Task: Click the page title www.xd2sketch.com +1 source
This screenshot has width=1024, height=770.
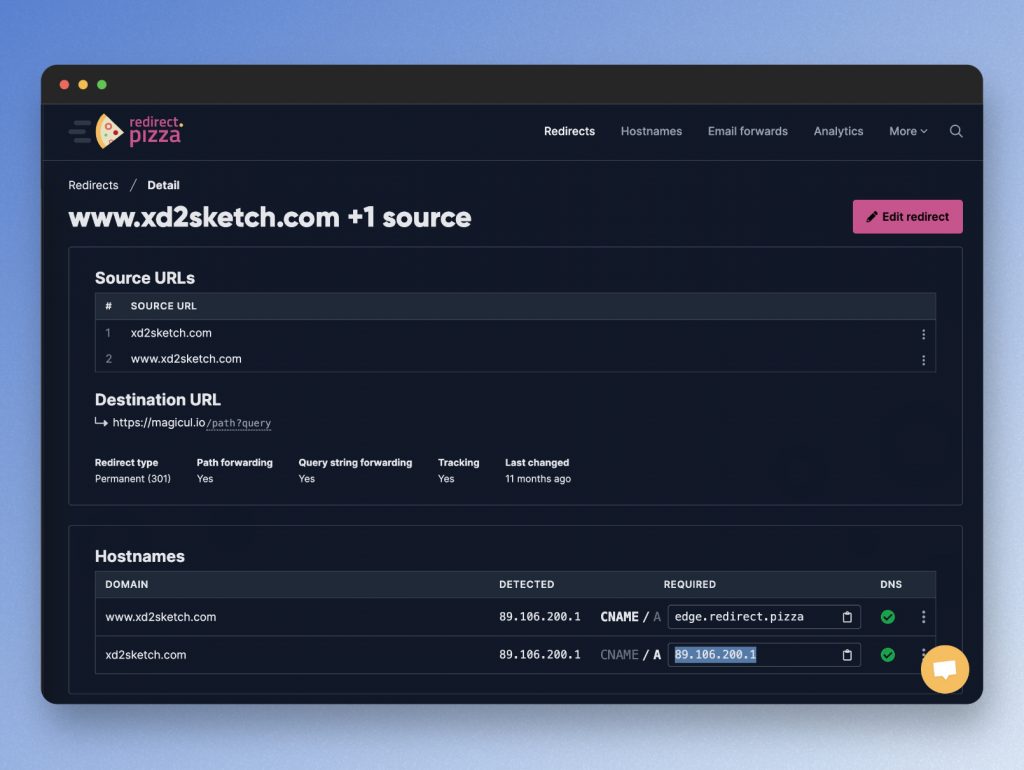Action: click(270, 217)
